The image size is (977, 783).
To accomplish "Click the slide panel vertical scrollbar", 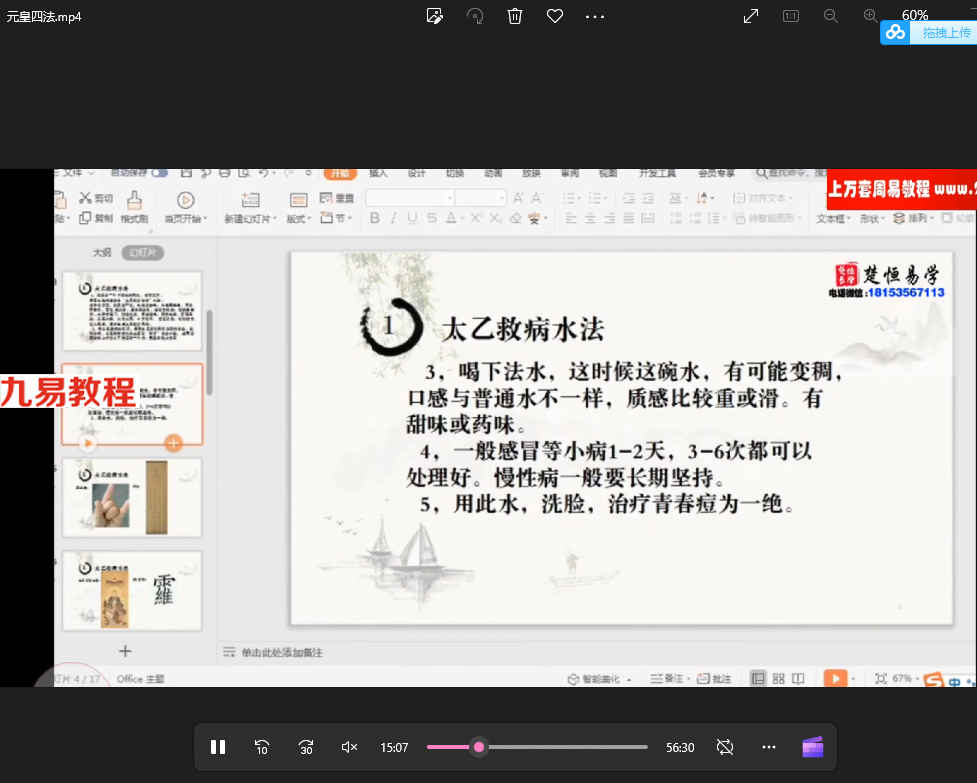I will 209,352.
